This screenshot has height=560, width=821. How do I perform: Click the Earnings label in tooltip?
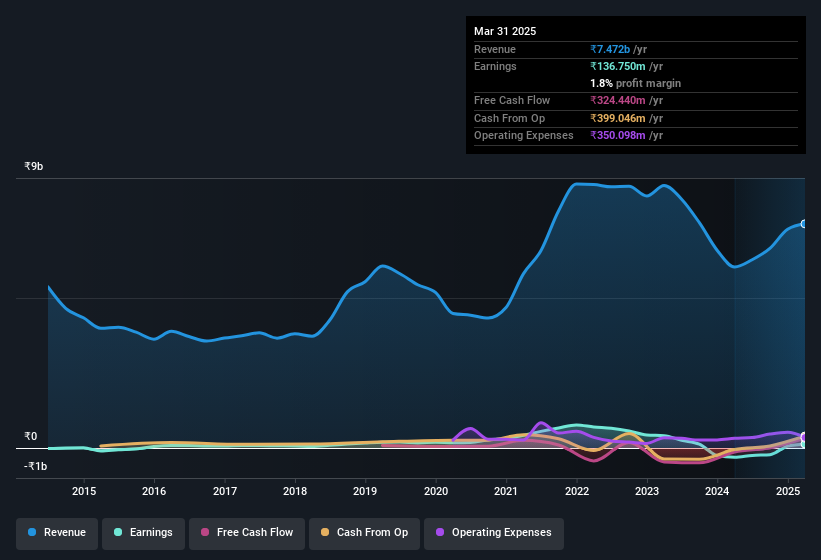pos(495,66)
